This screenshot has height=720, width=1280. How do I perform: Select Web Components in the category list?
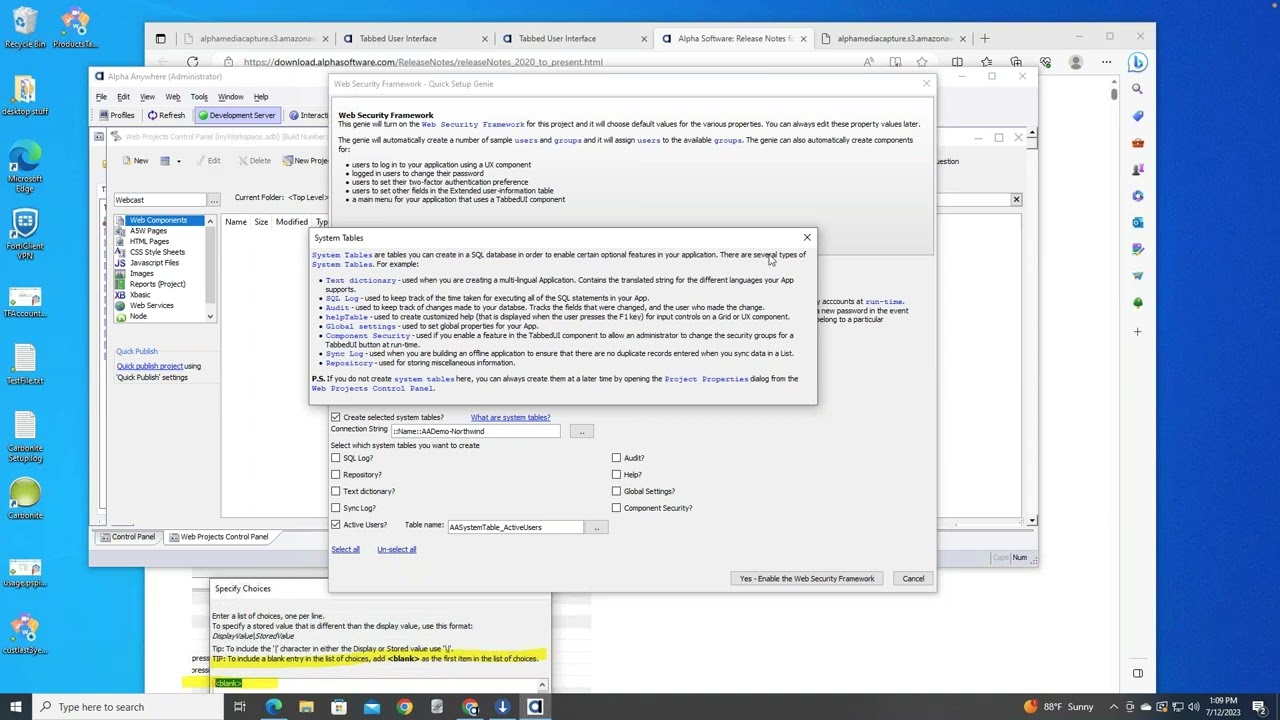(158, 220)
